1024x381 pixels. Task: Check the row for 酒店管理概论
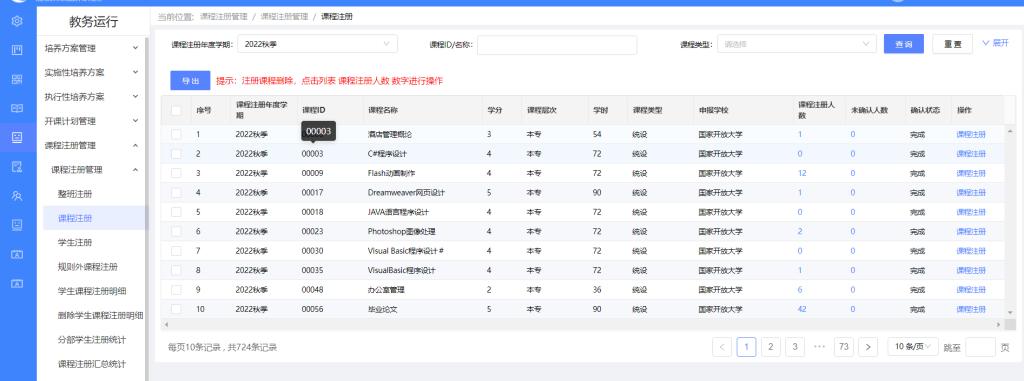(176, 134)
